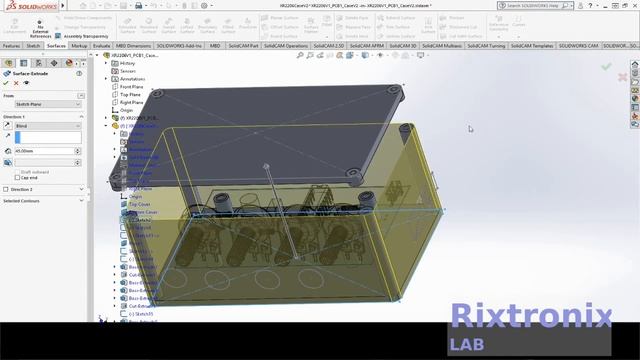Open the Design Library task pane icon
640x360 pixels.
635,73
